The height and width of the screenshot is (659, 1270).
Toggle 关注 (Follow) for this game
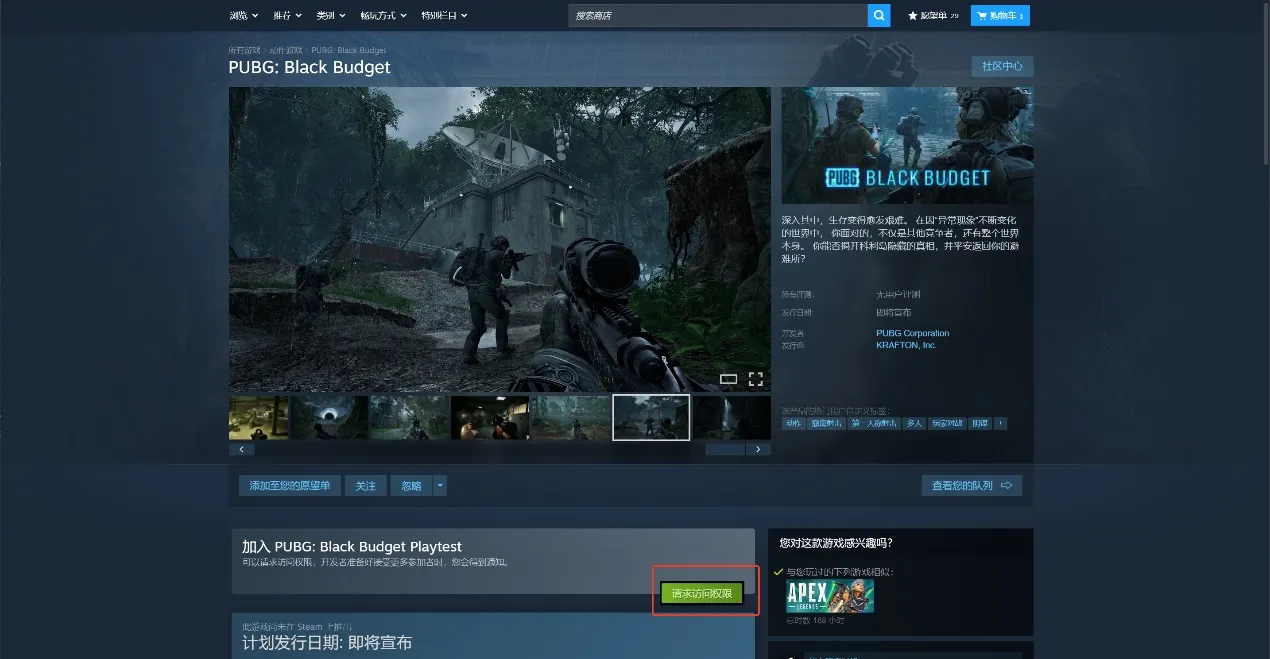pos(366,486)
